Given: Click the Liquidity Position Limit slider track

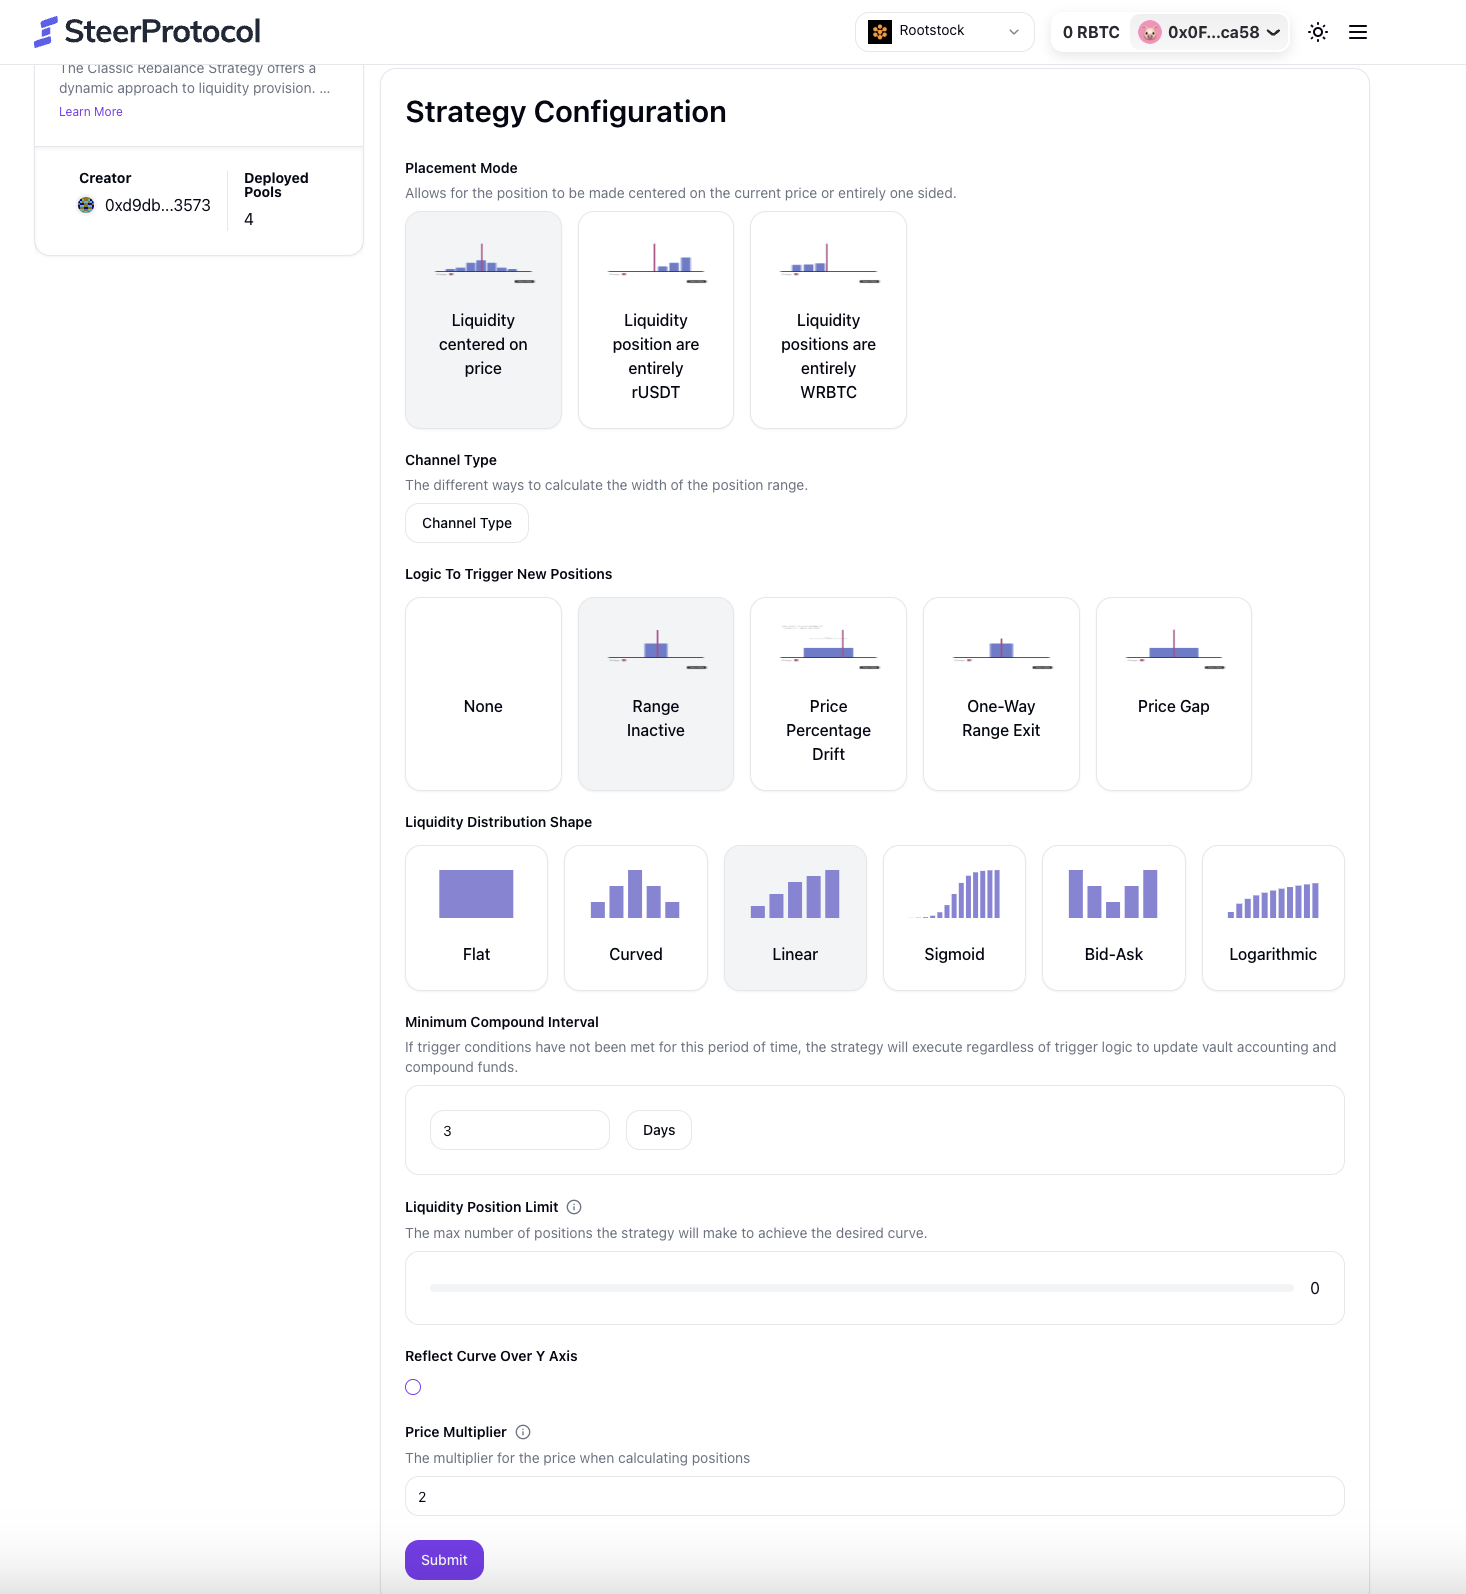Looking at the screenshot, I should click(x=861, y=1288).
